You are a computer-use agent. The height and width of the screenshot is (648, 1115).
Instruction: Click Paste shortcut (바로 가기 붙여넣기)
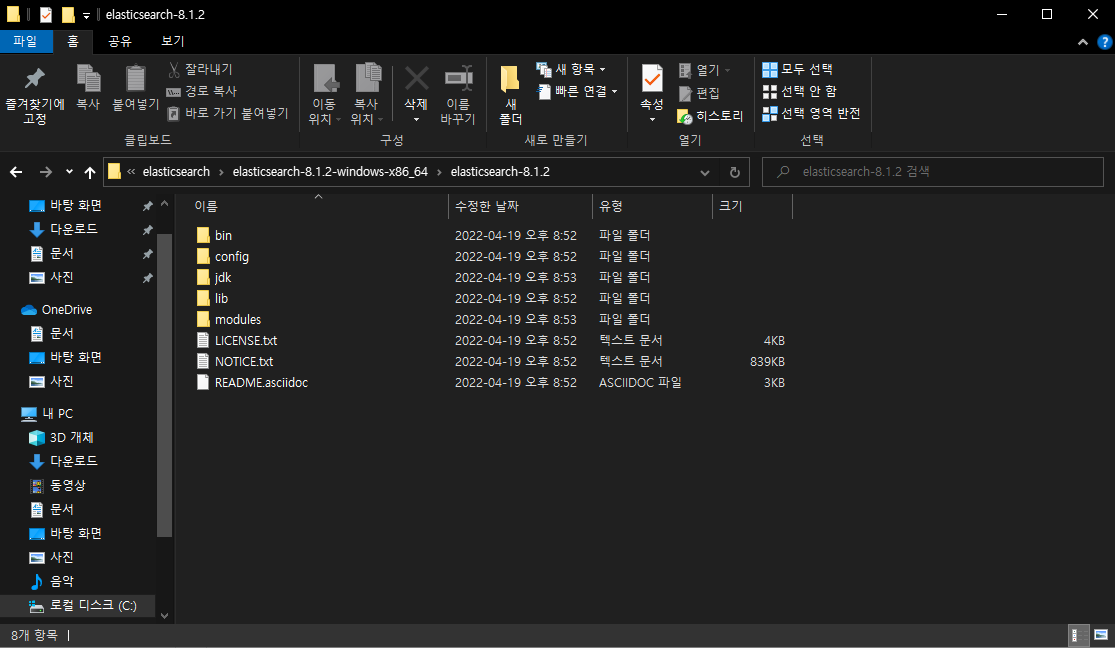228,113
